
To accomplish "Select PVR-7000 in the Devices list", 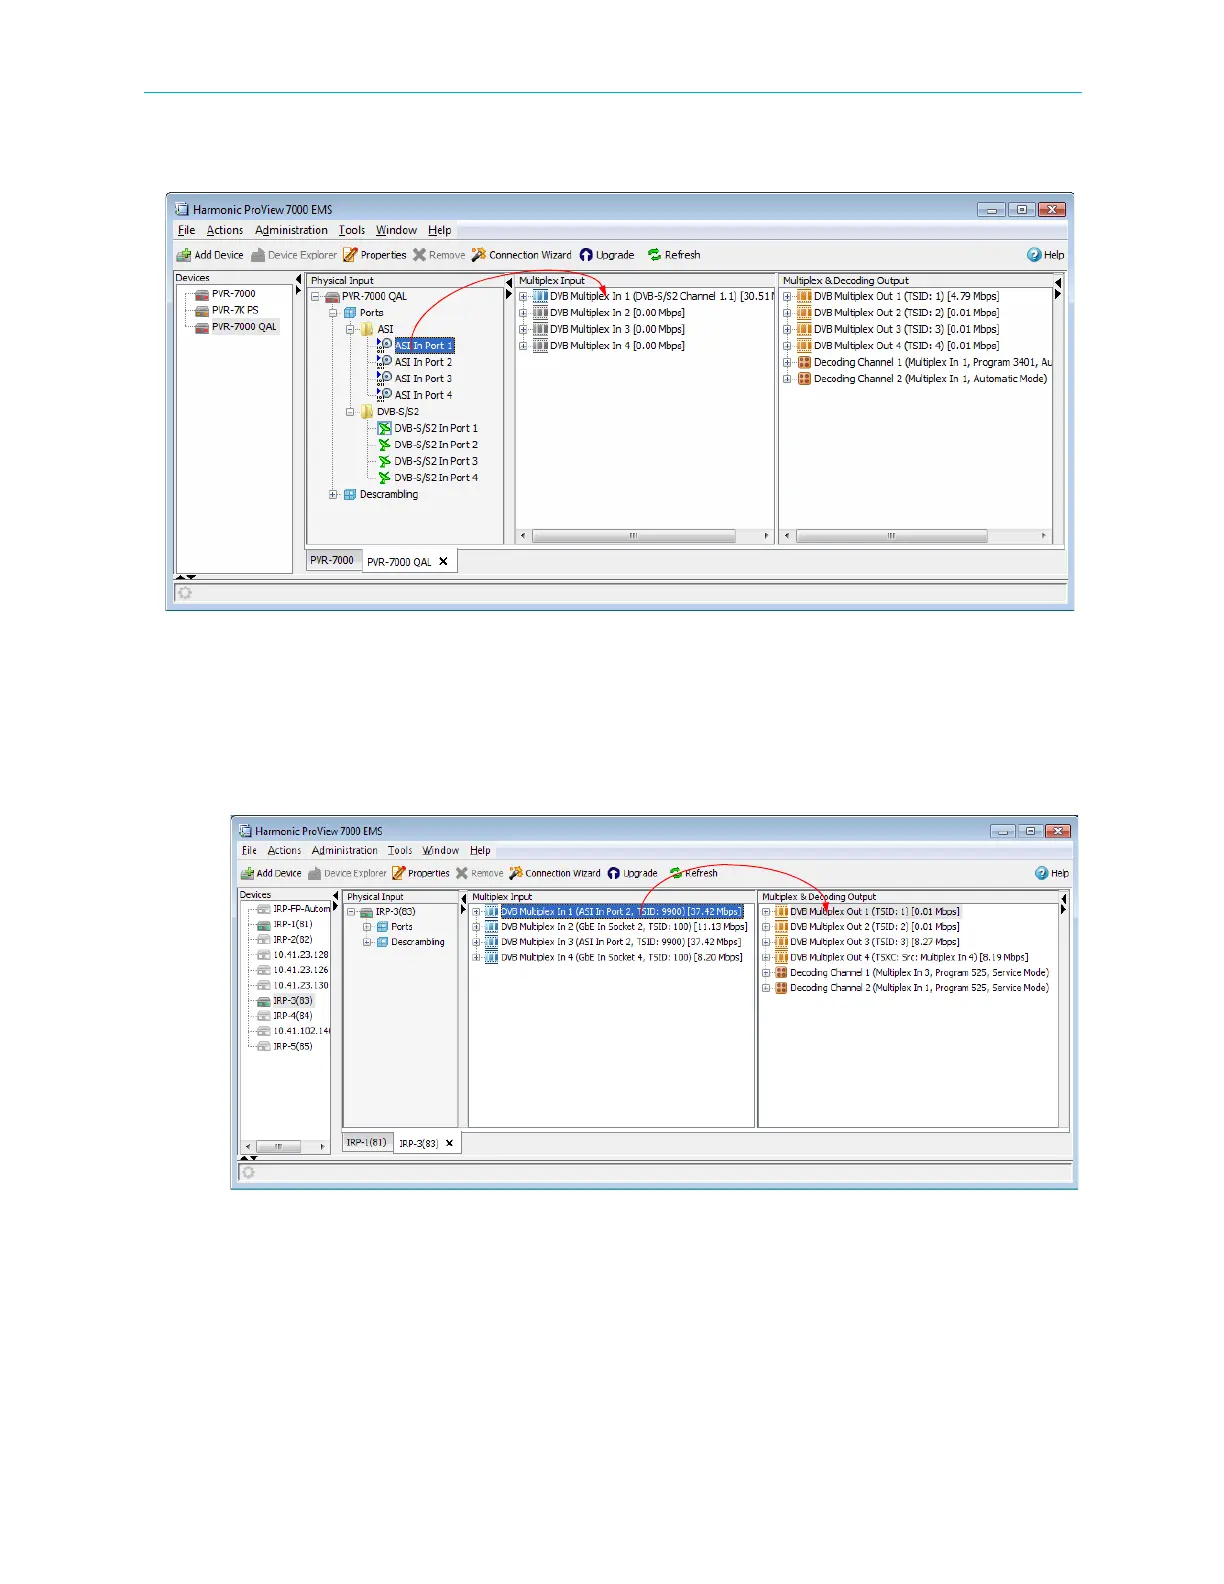I will 233,294.
